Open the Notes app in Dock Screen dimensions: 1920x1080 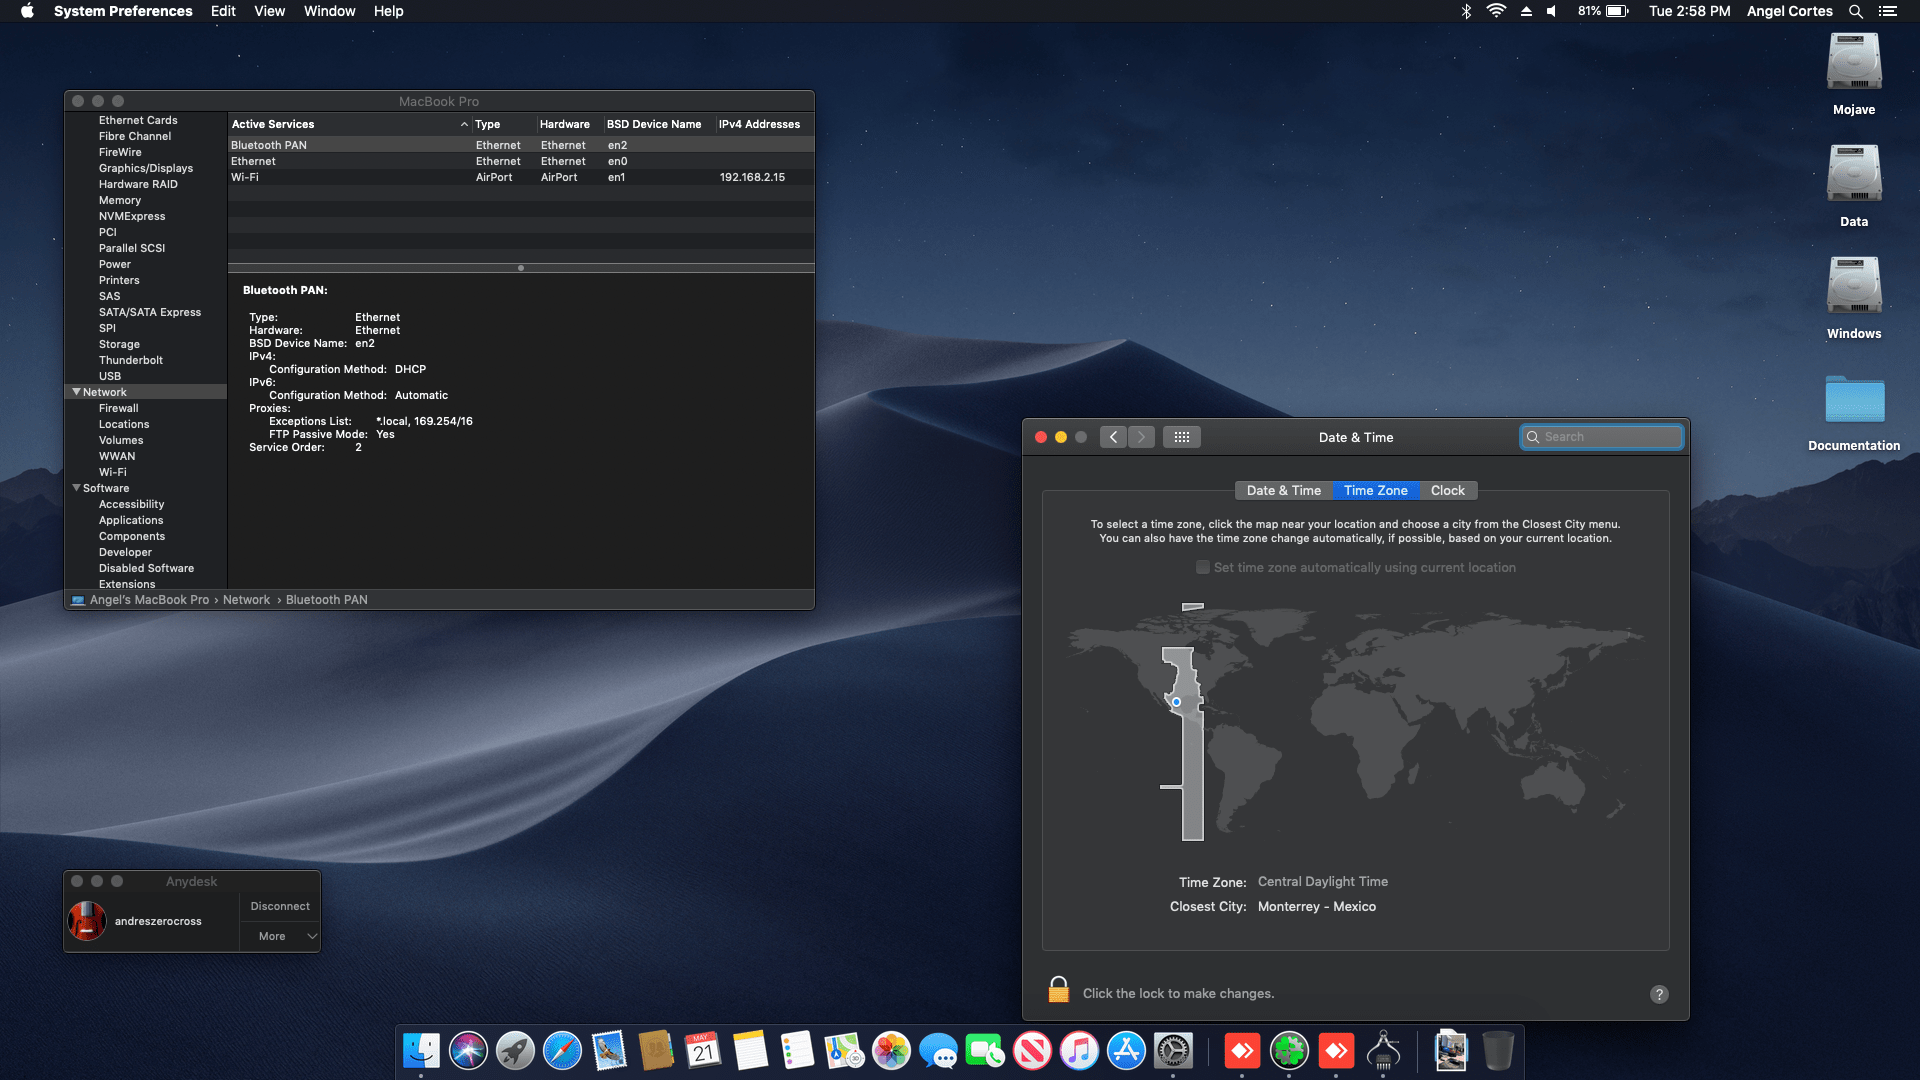click(750, 1051)
